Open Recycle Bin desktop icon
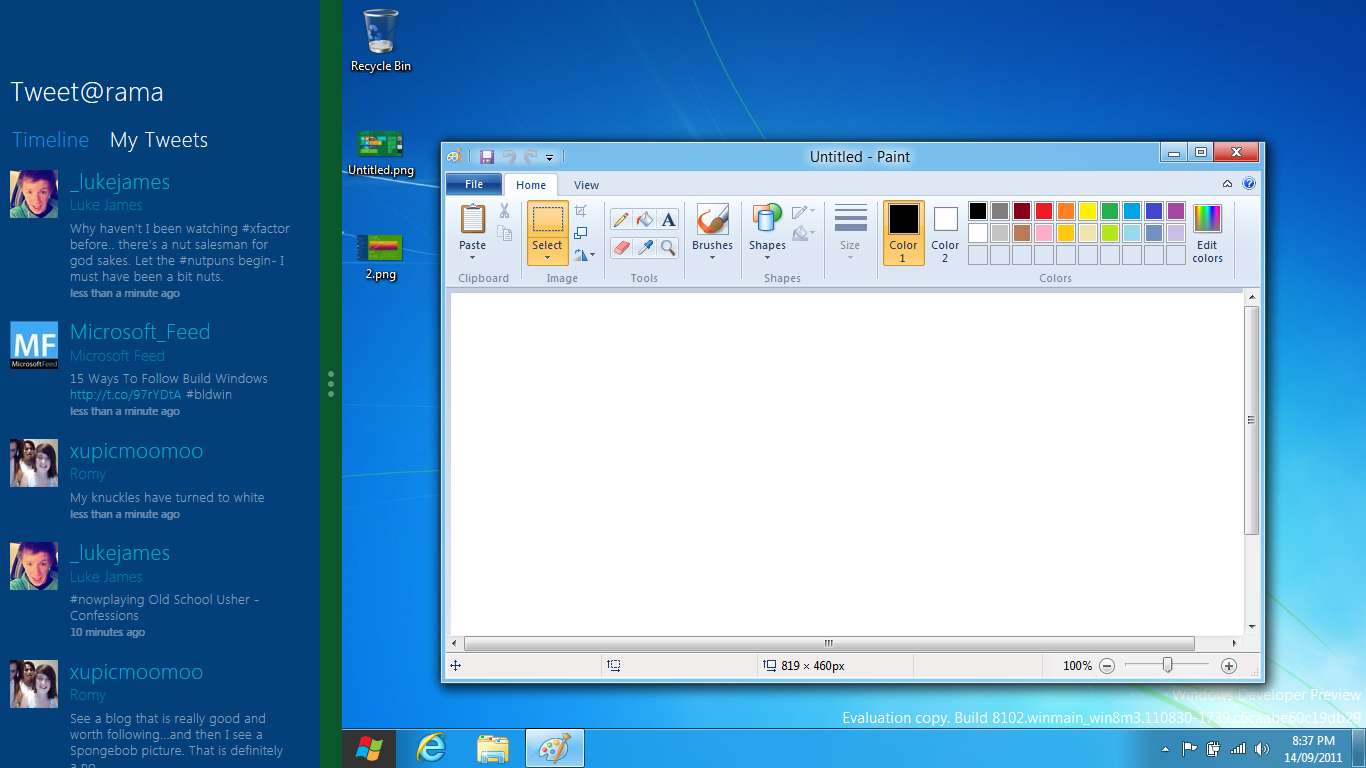This screenshot has width=1366, height=768. coord(381,40)
